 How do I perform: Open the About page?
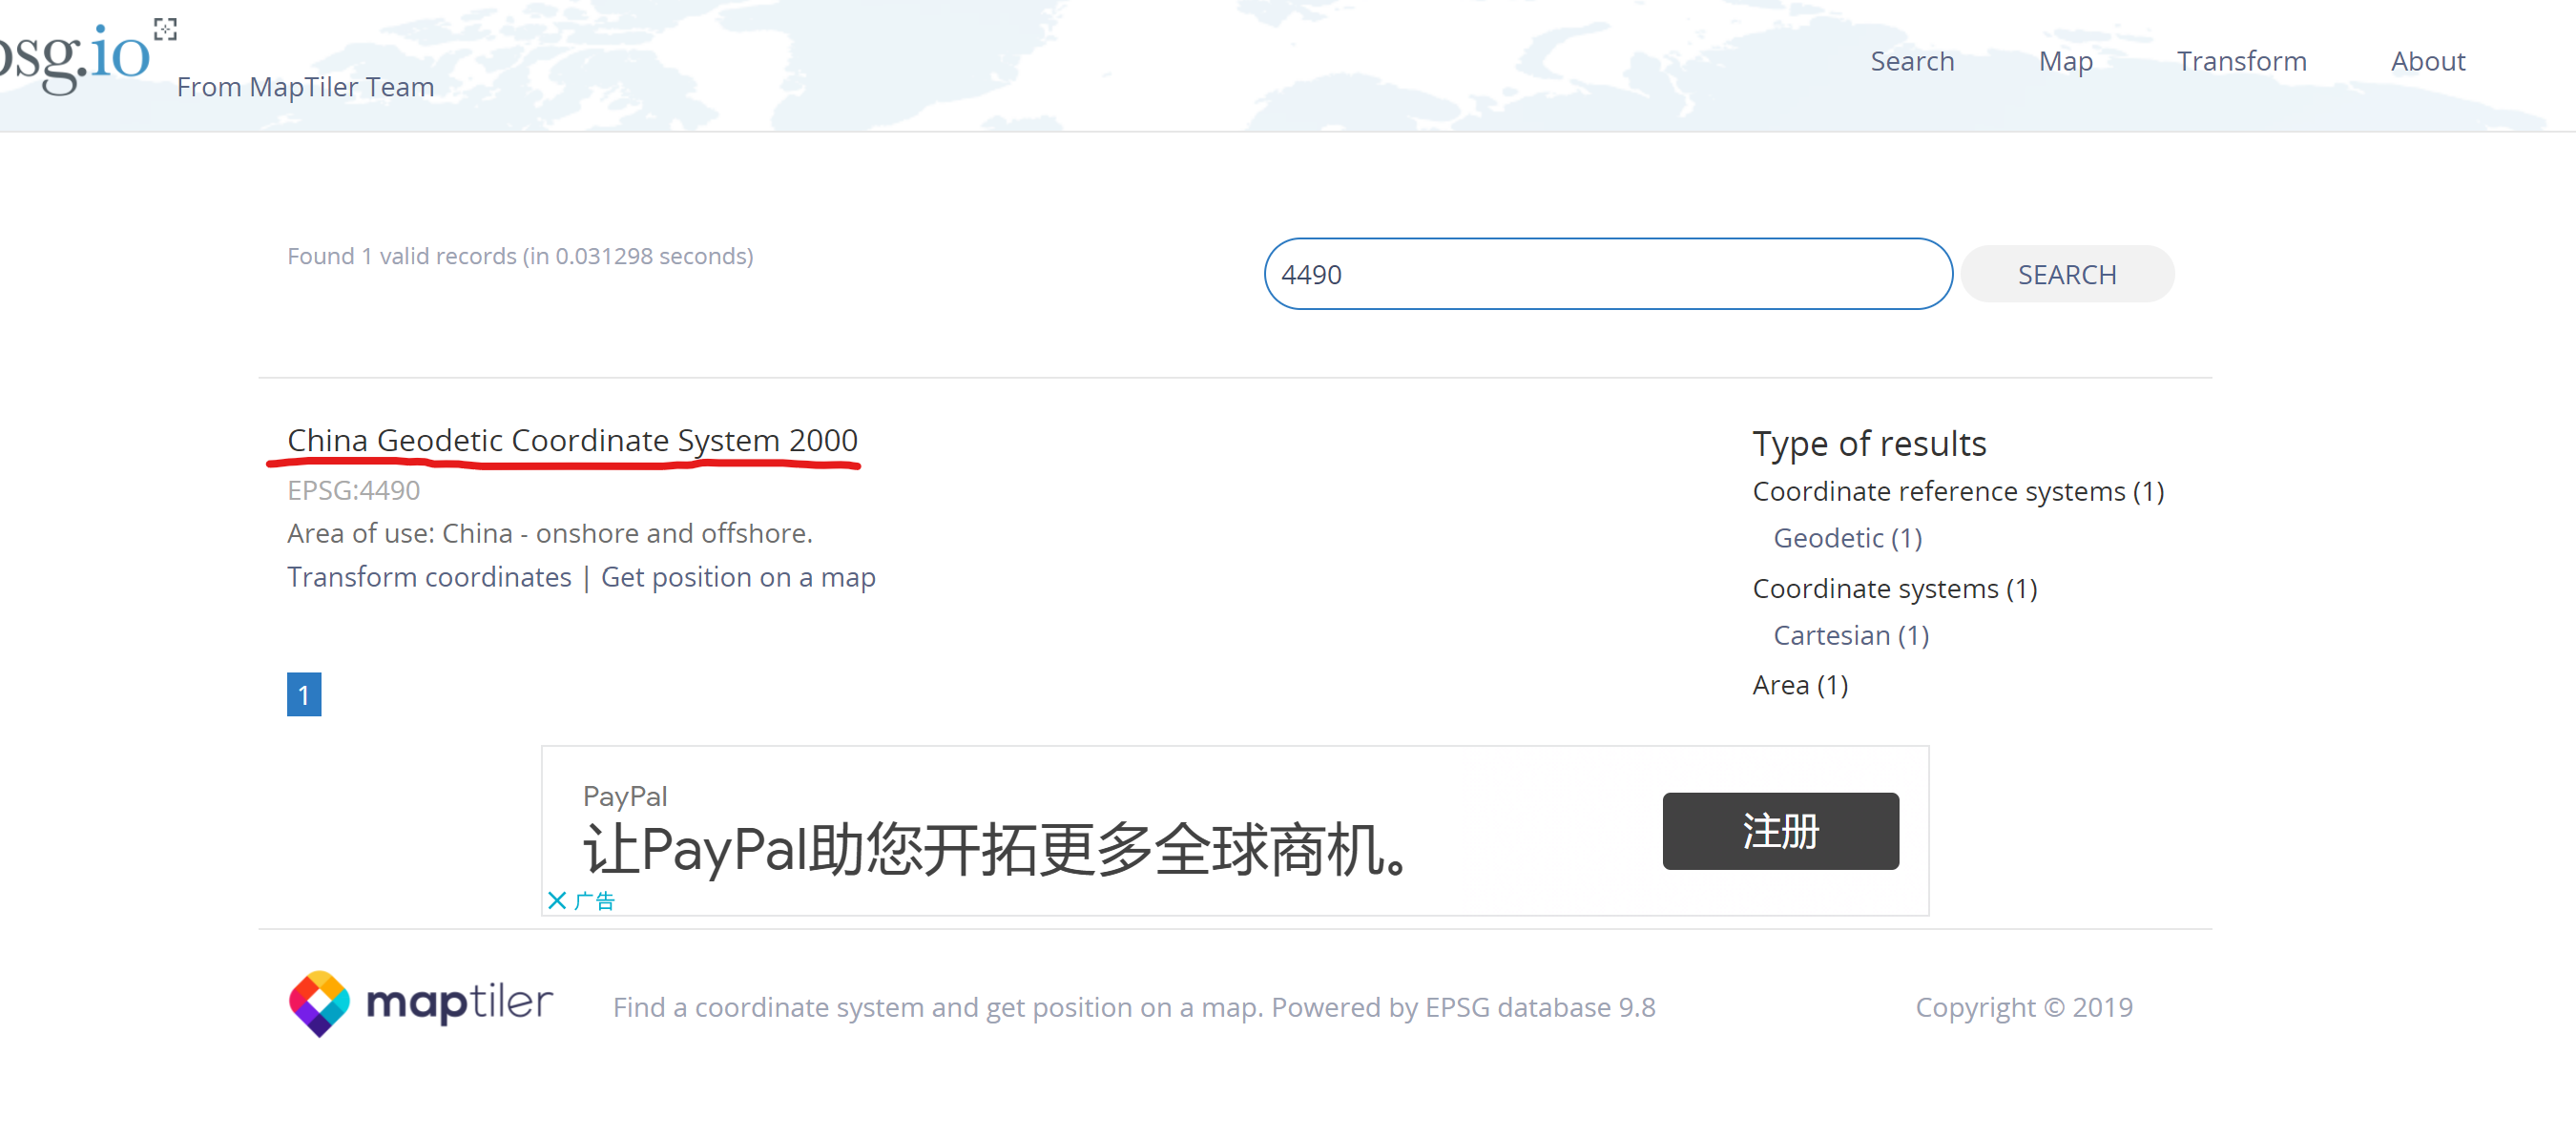2427,61
